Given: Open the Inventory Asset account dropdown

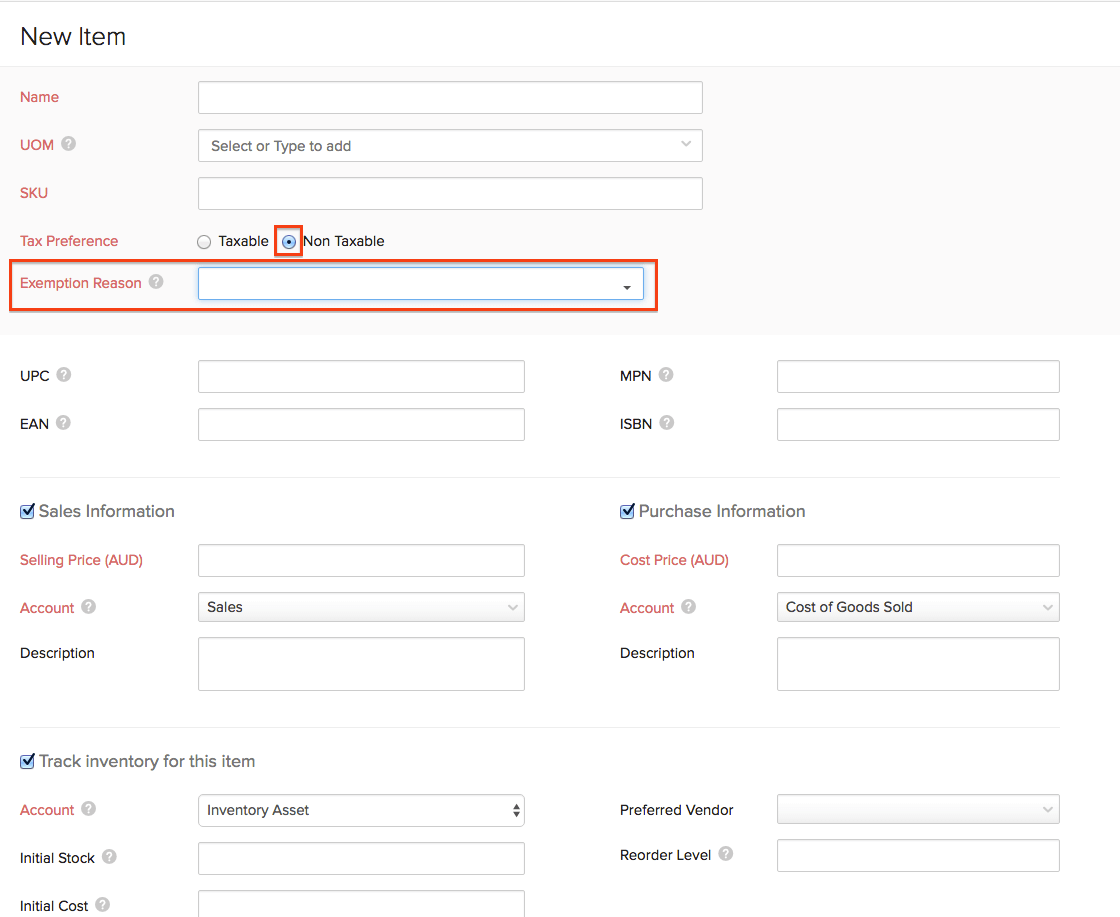Looking at the screenshot, I should click(x=361, y=810).
